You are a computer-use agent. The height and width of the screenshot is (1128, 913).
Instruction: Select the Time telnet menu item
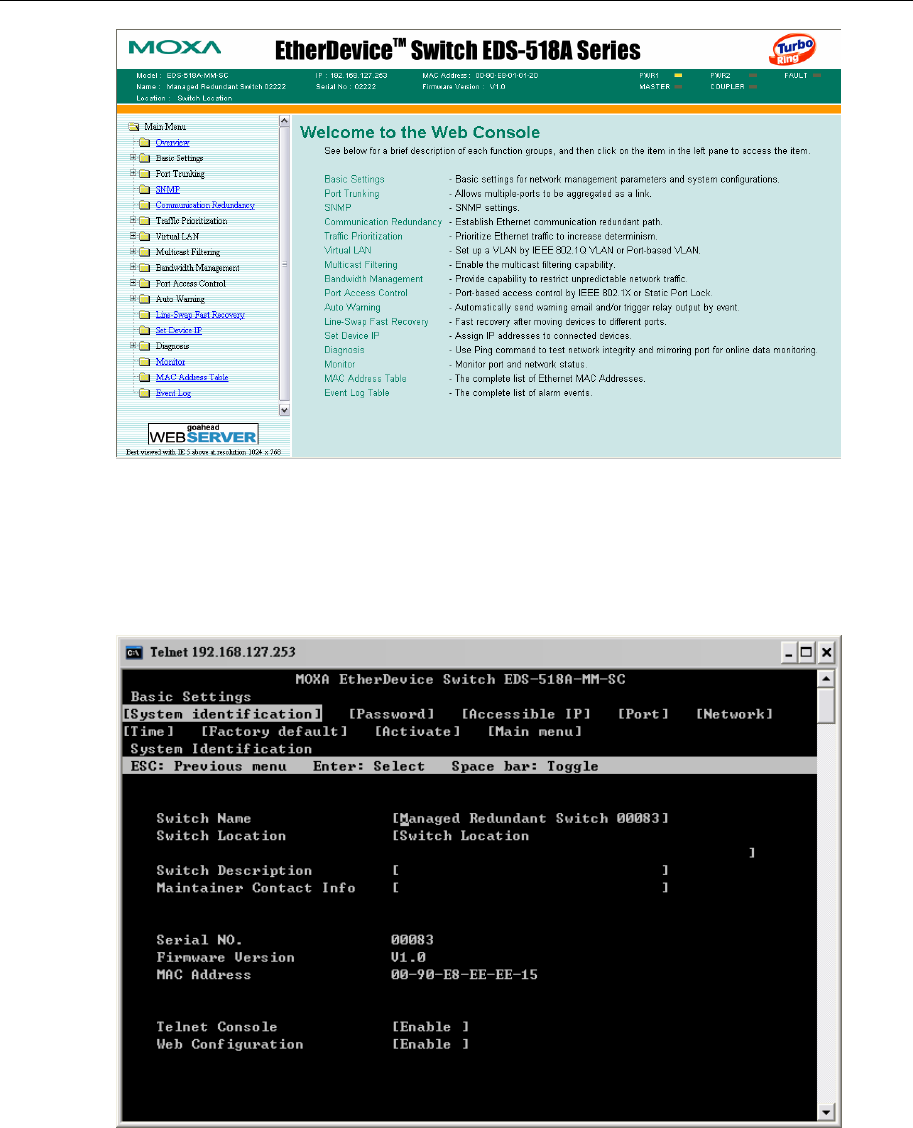149,731
